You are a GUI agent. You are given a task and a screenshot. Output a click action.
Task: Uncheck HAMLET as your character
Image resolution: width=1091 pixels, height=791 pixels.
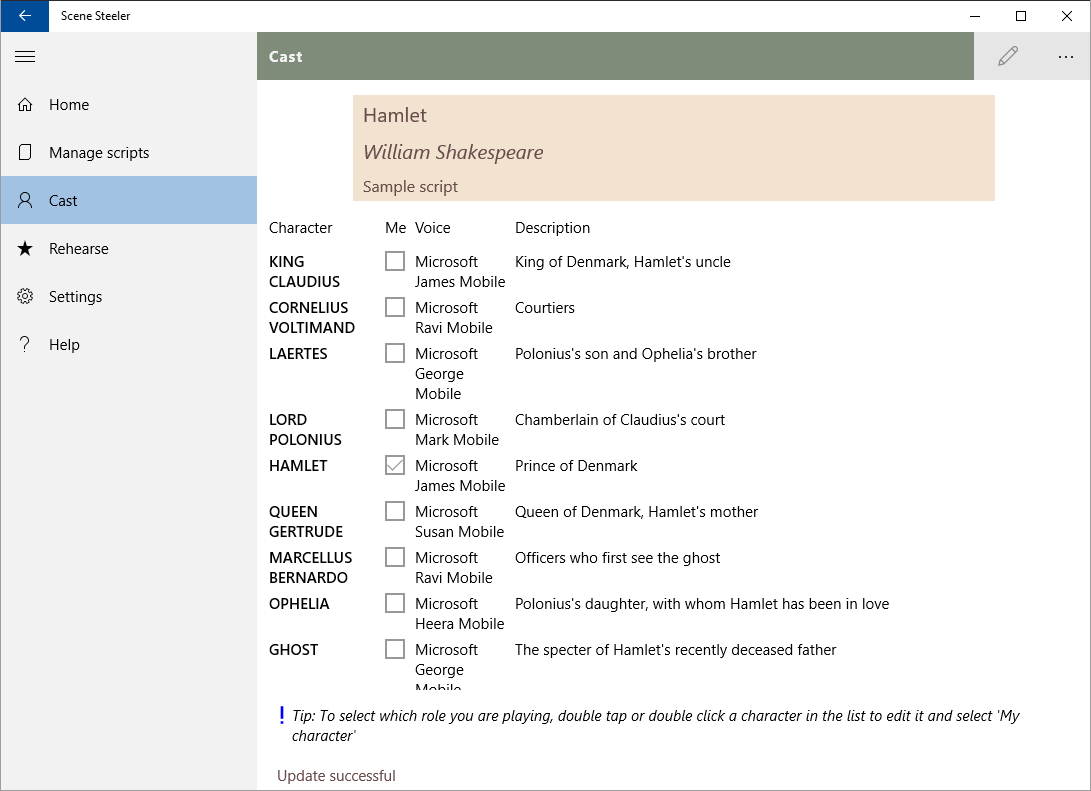[x=394, y=465]
